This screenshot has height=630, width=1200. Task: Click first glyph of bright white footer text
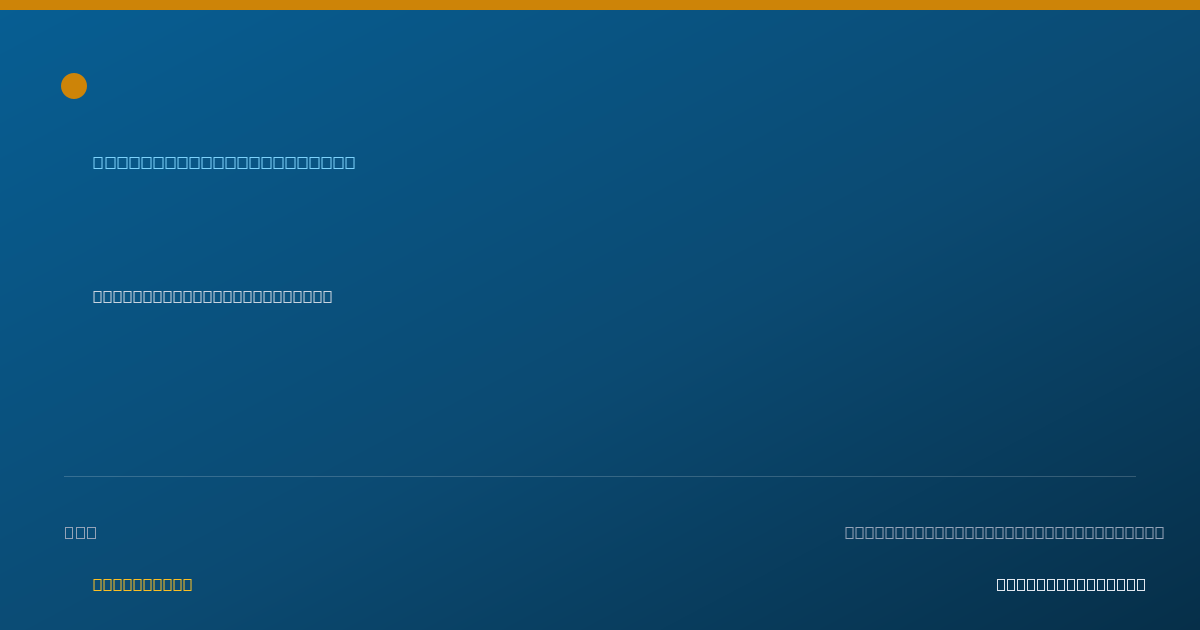click(1002, 584)
